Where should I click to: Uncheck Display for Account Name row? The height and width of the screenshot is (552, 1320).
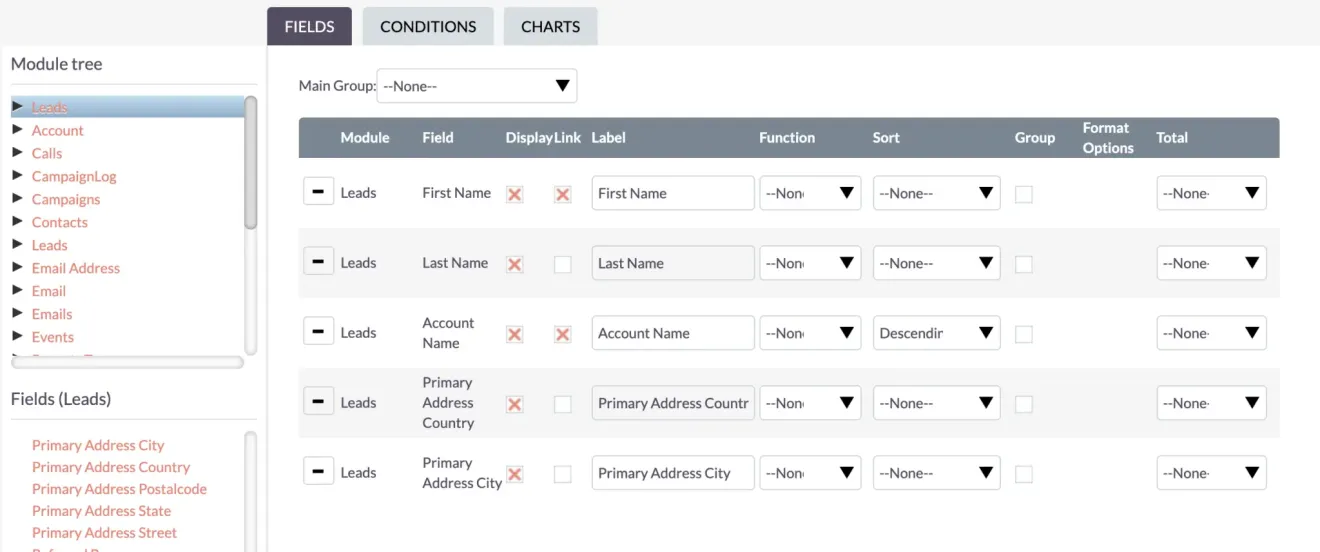click(515, 334)
